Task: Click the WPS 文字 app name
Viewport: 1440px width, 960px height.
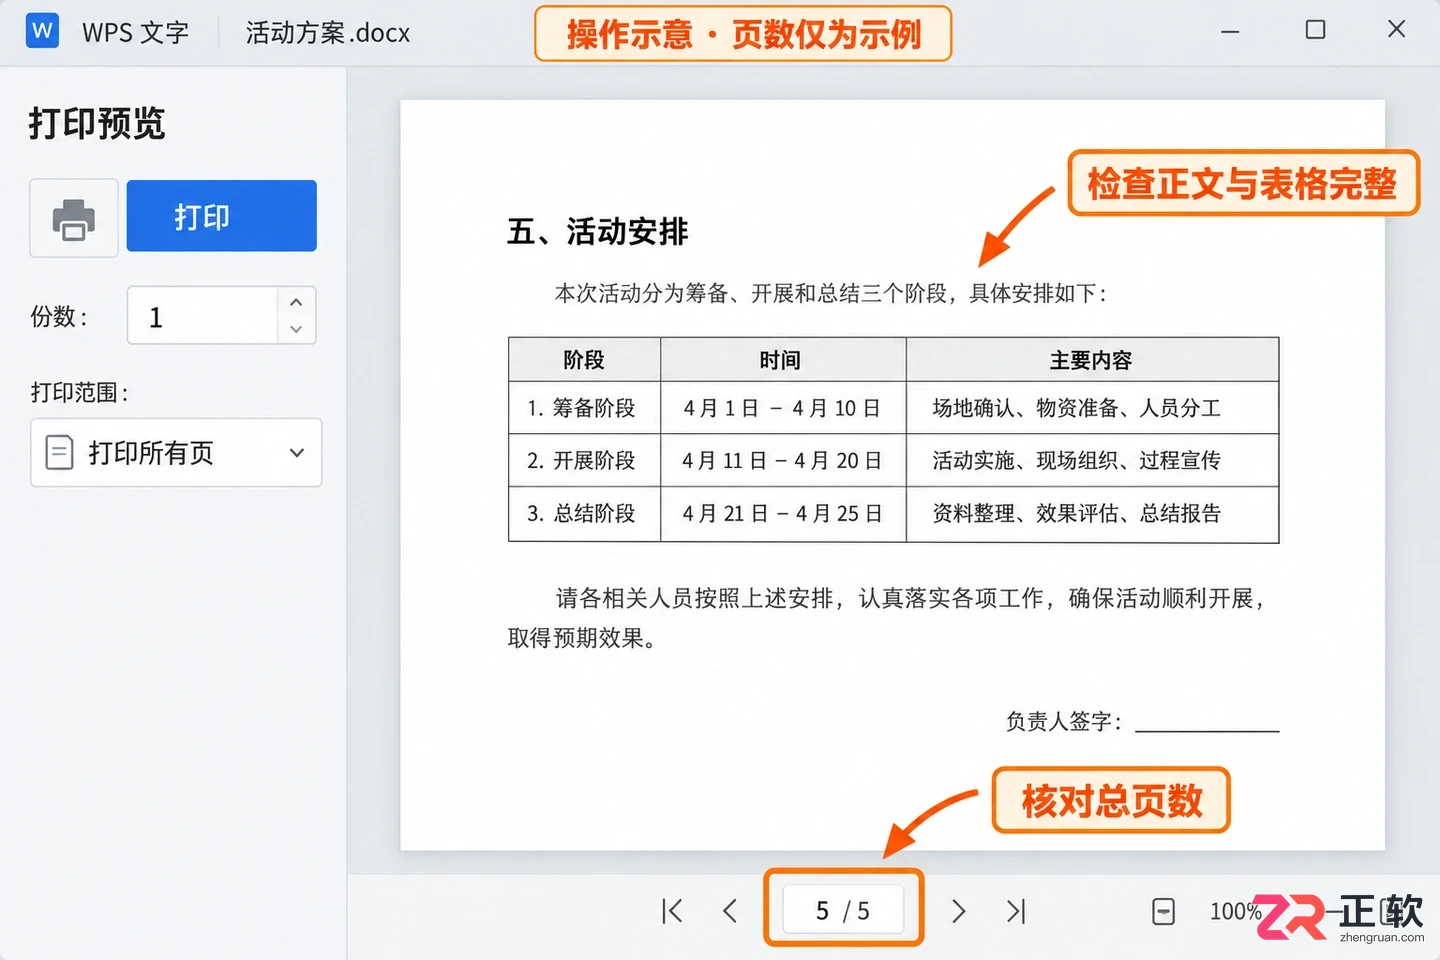Action: point(136,33)
